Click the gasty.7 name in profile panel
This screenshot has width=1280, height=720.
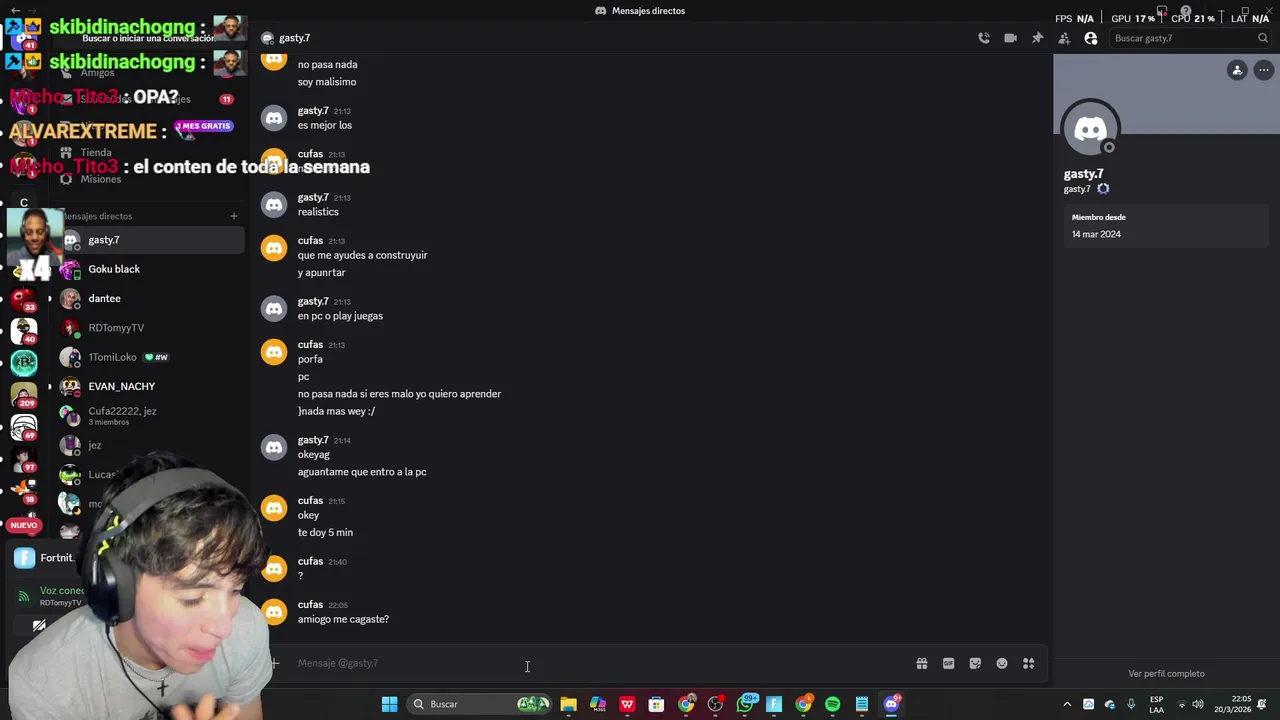pyautogui.click(x=1083, y=174)
